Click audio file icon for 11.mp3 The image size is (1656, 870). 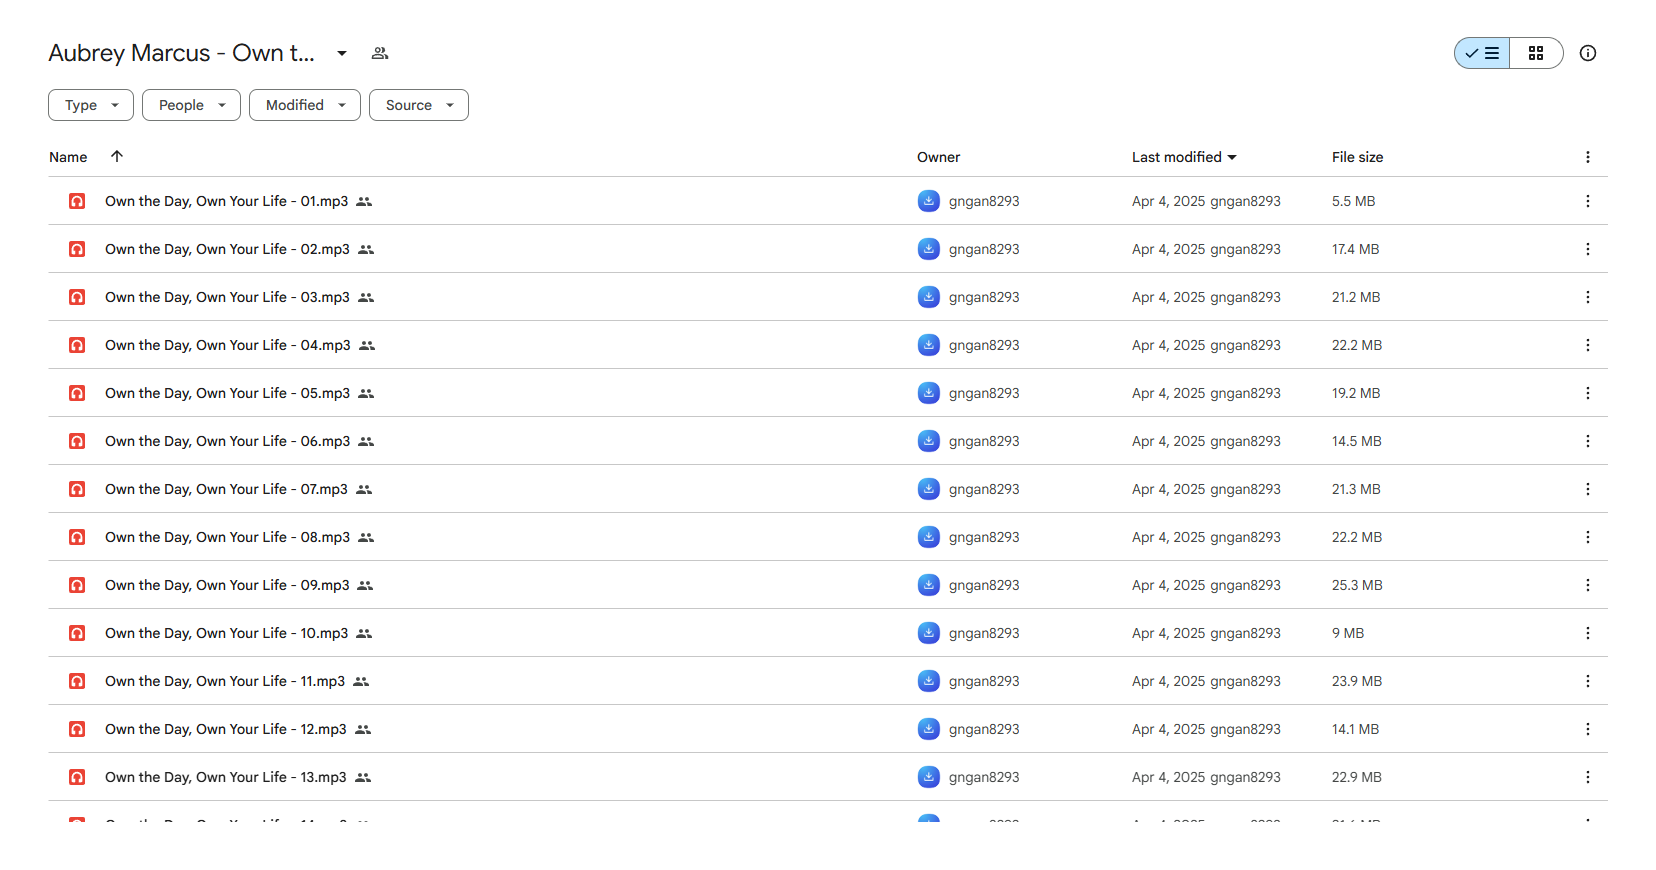coord(77,681)
